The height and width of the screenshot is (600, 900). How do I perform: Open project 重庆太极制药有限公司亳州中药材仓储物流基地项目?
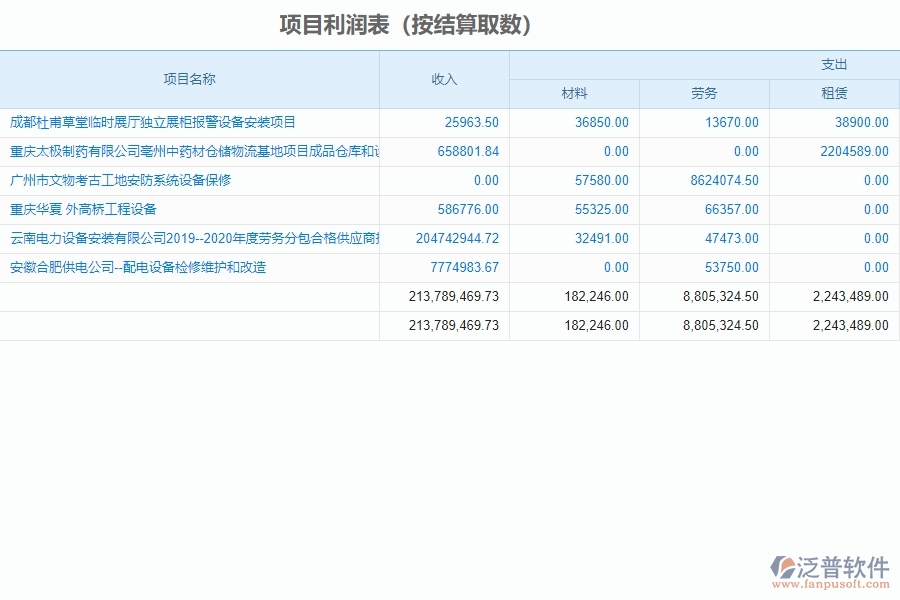[190, 152]
